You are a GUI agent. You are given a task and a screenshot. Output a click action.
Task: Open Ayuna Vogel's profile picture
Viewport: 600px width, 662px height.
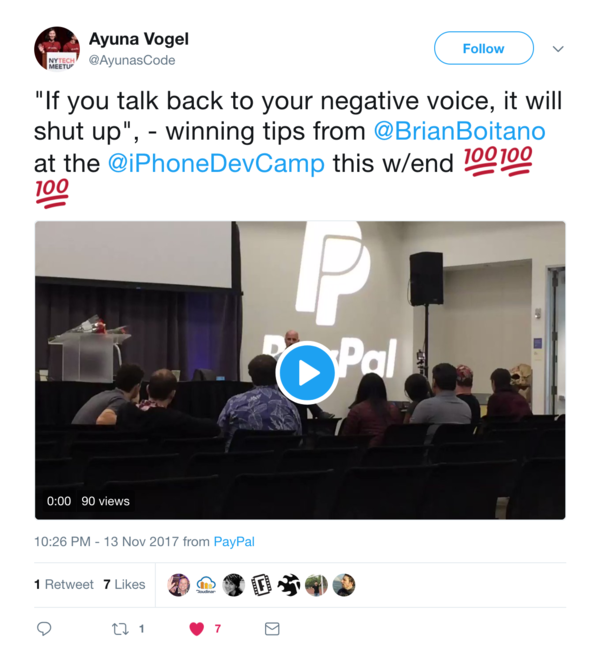[x=57, y=49]
